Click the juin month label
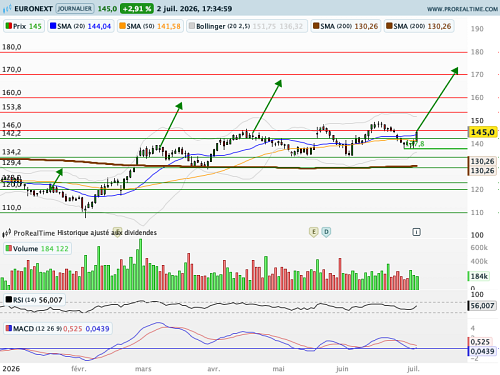The height and width of the screenshot is (375, 500). 342,369
